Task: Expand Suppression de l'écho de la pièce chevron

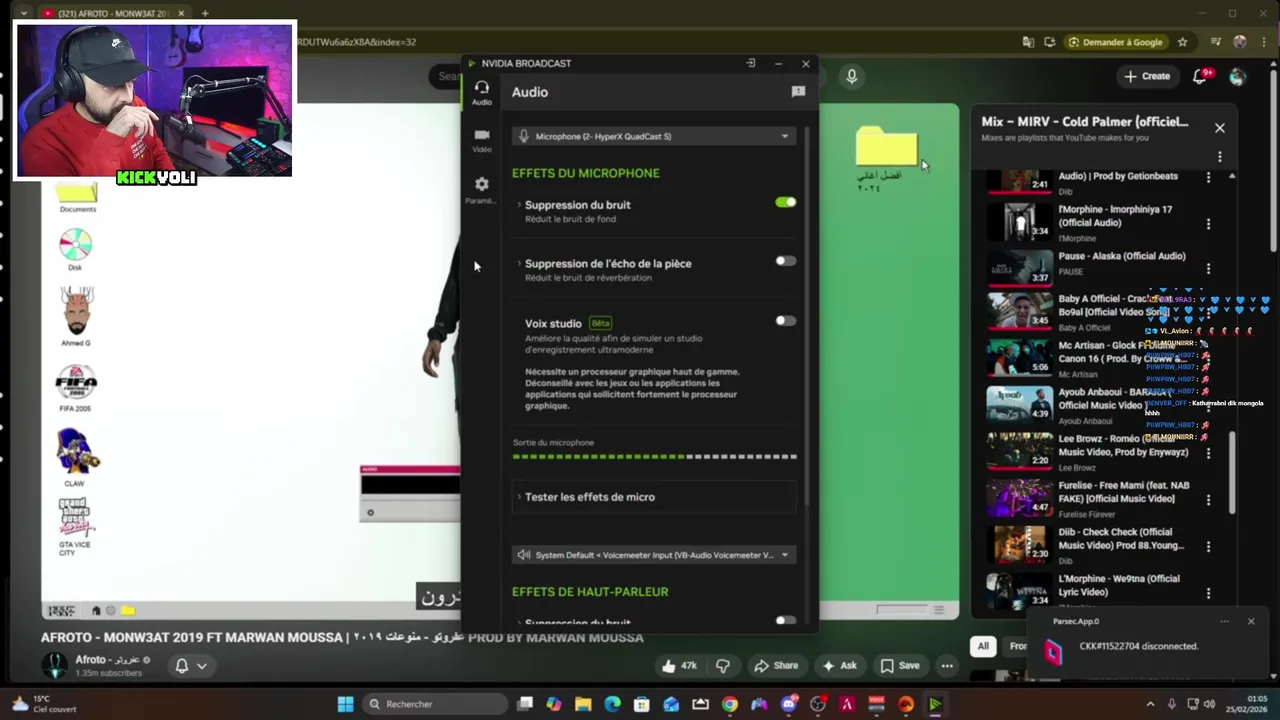Action: click(519, 264)
